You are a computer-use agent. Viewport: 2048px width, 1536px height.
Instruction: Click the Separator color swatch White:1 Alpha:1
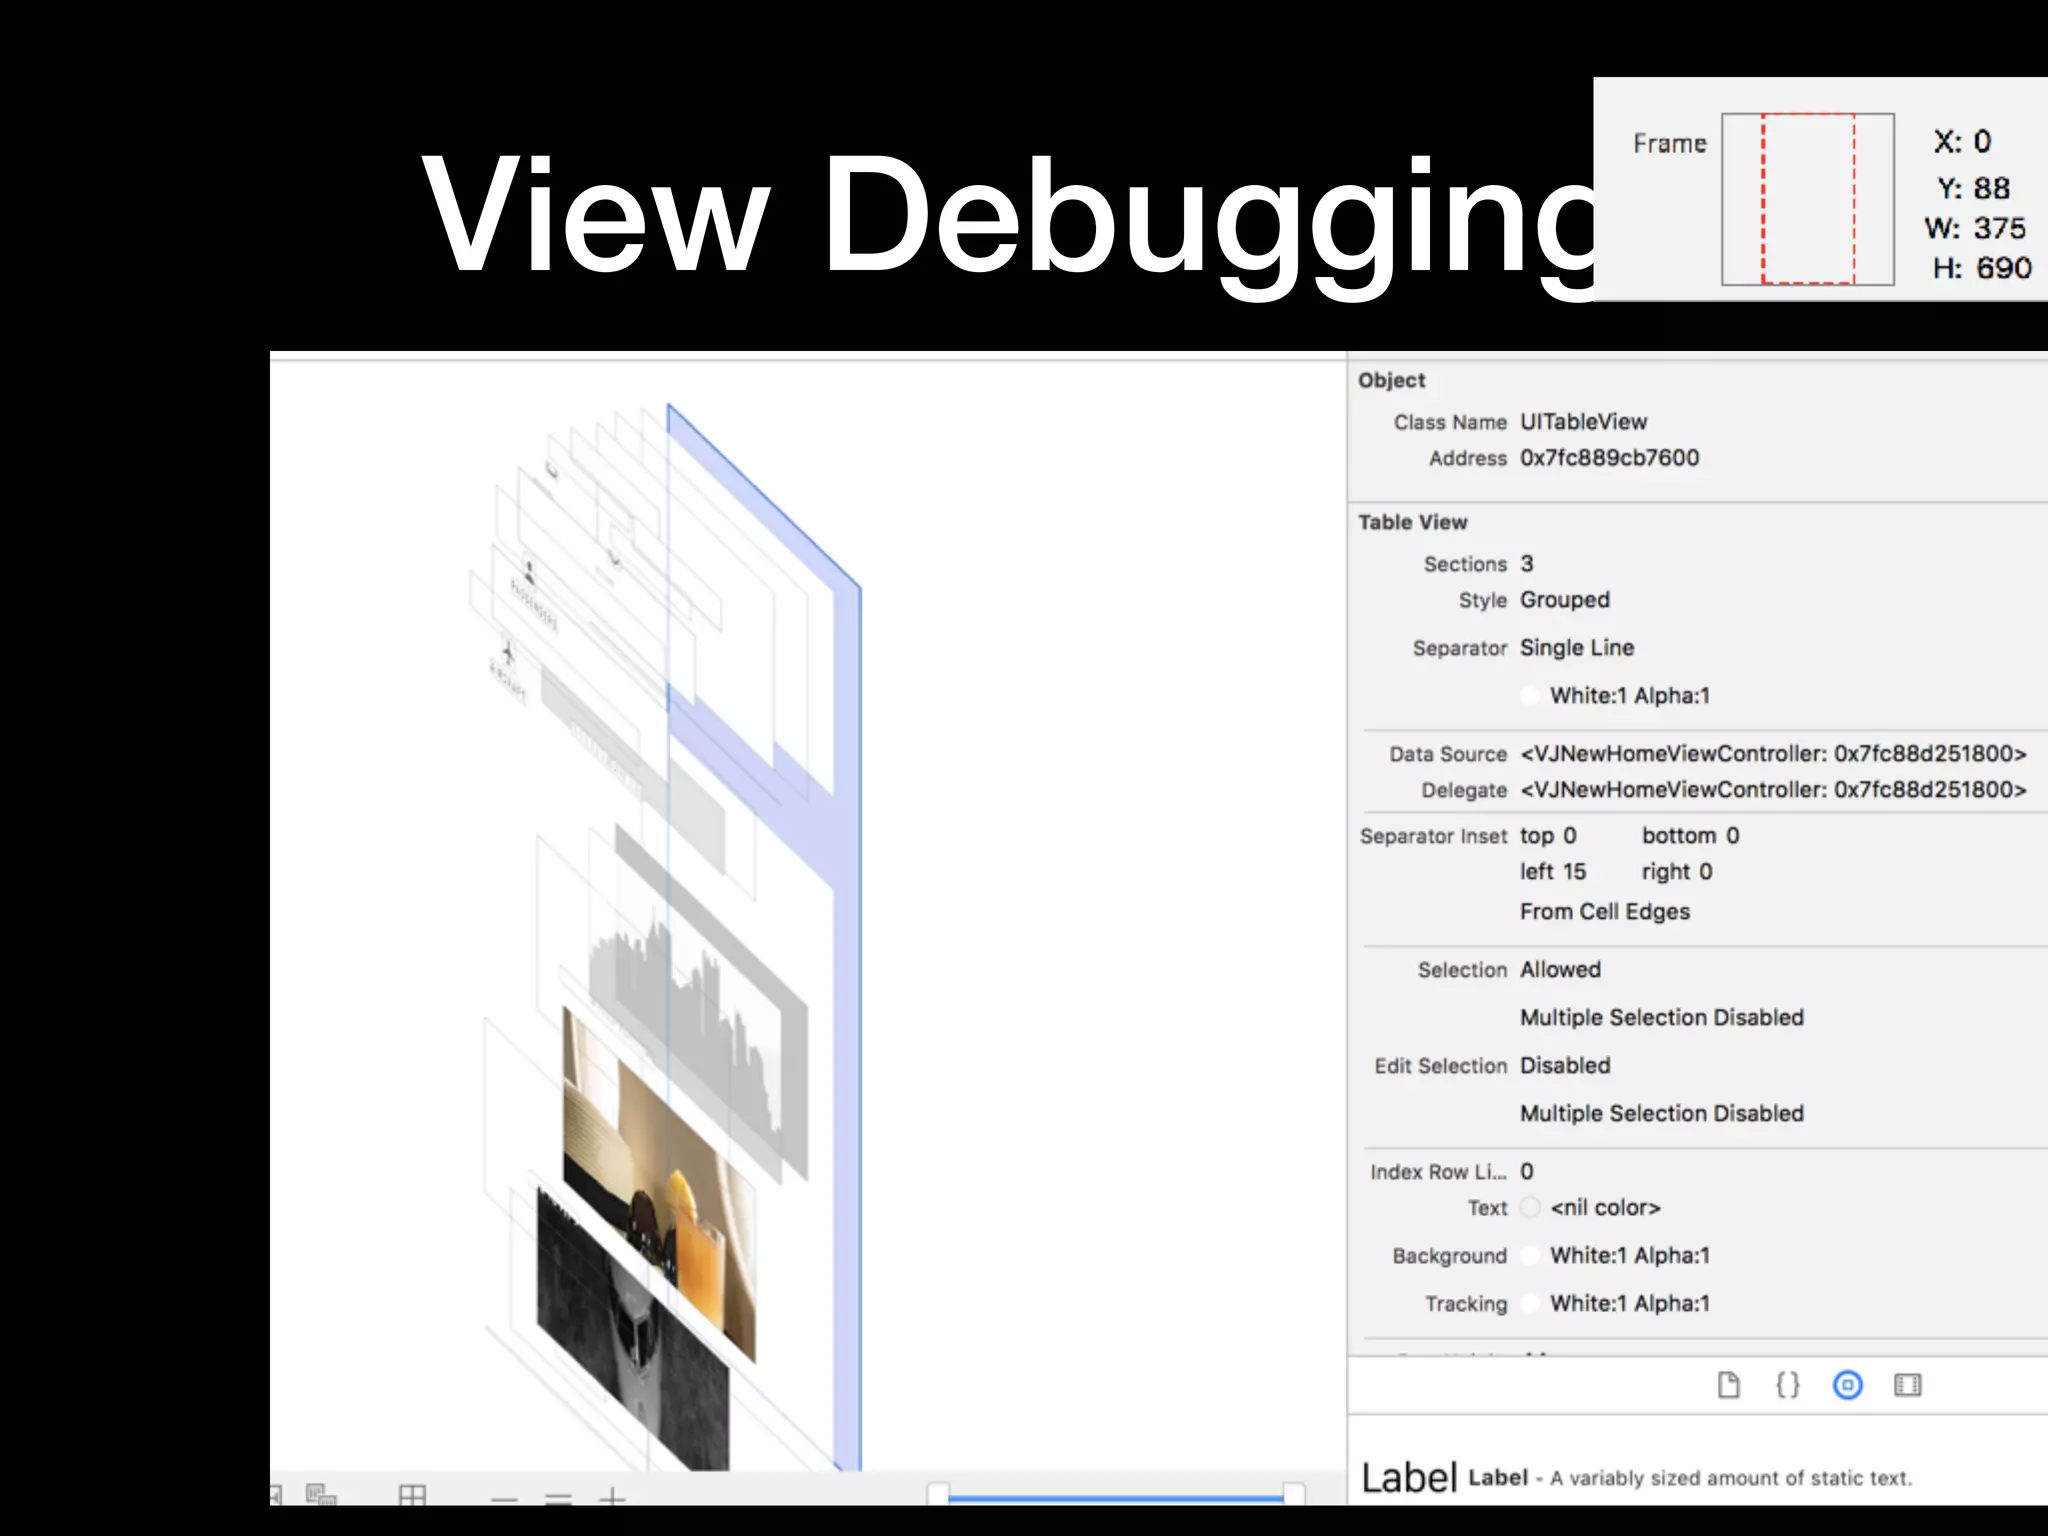click(1530, 696)
